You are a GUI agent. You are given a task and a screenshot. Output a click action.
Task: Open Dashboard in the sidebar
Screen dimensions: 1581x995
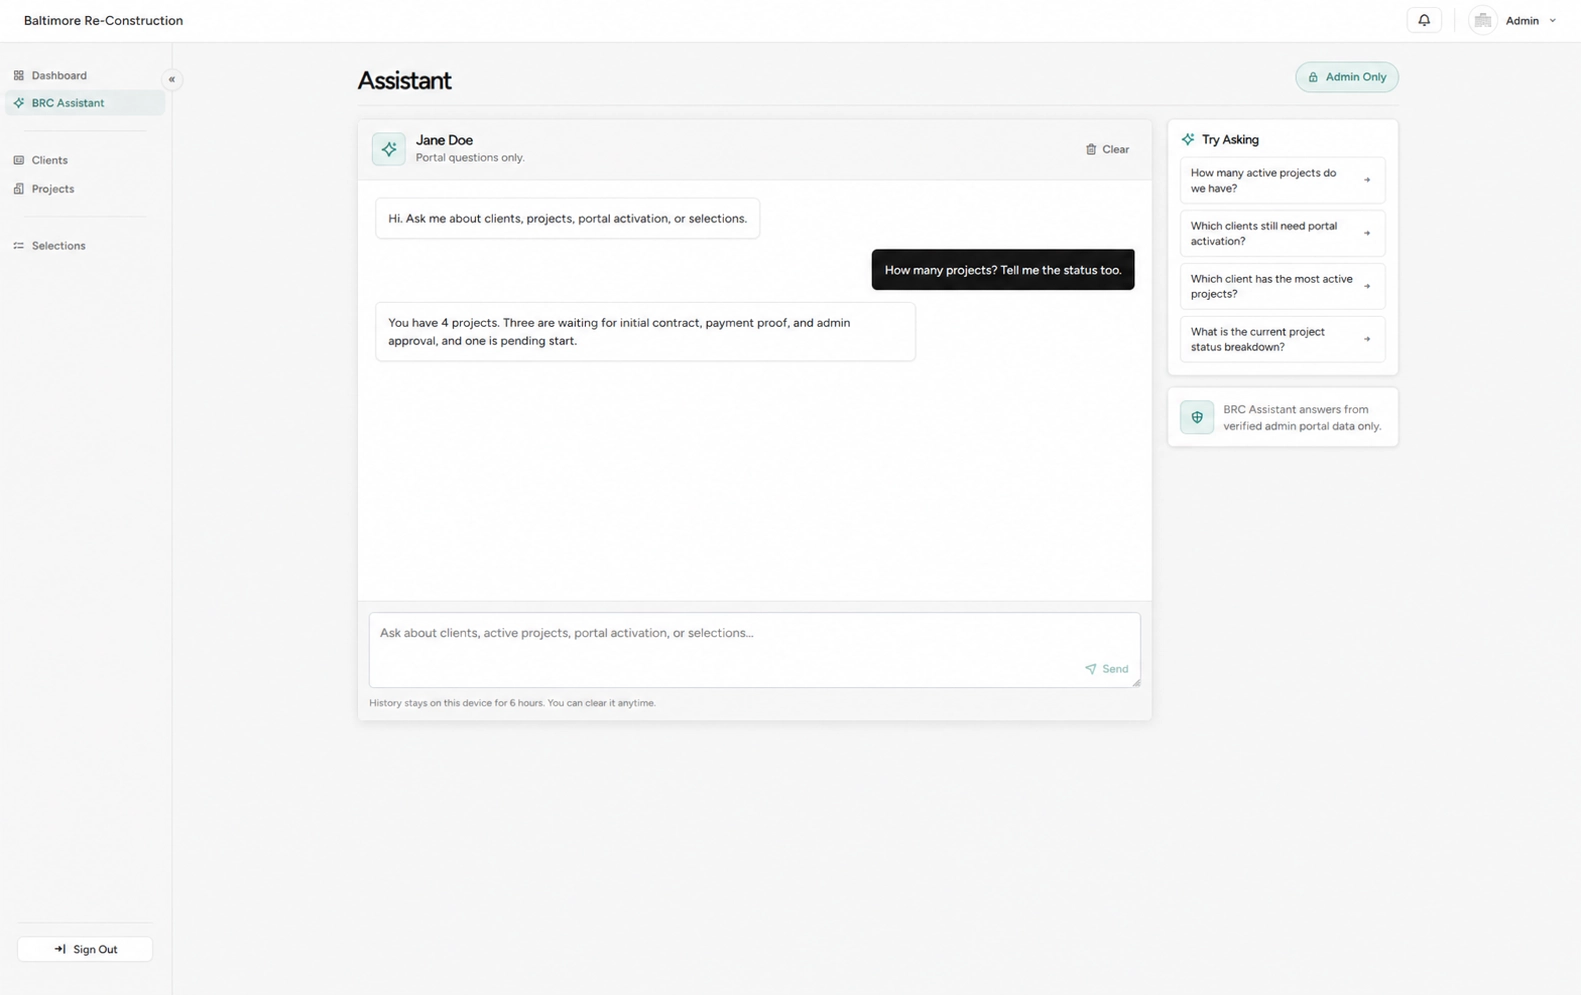[x=85, y=75]
